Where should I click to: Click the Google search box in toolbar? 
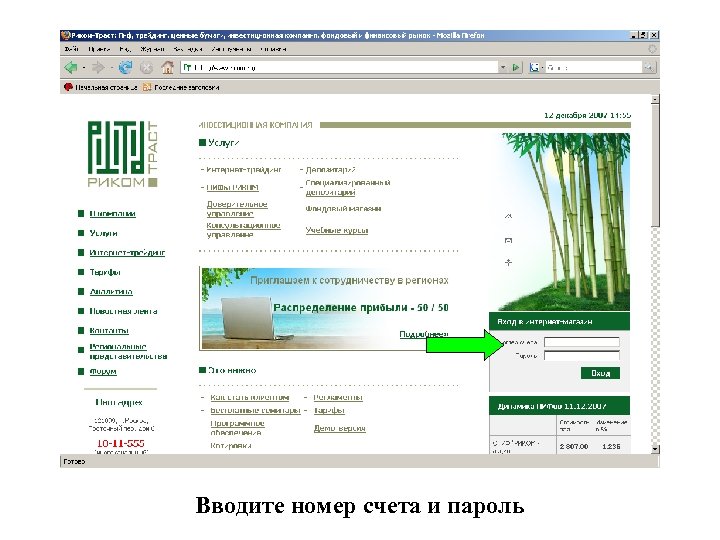click(594, 68)
